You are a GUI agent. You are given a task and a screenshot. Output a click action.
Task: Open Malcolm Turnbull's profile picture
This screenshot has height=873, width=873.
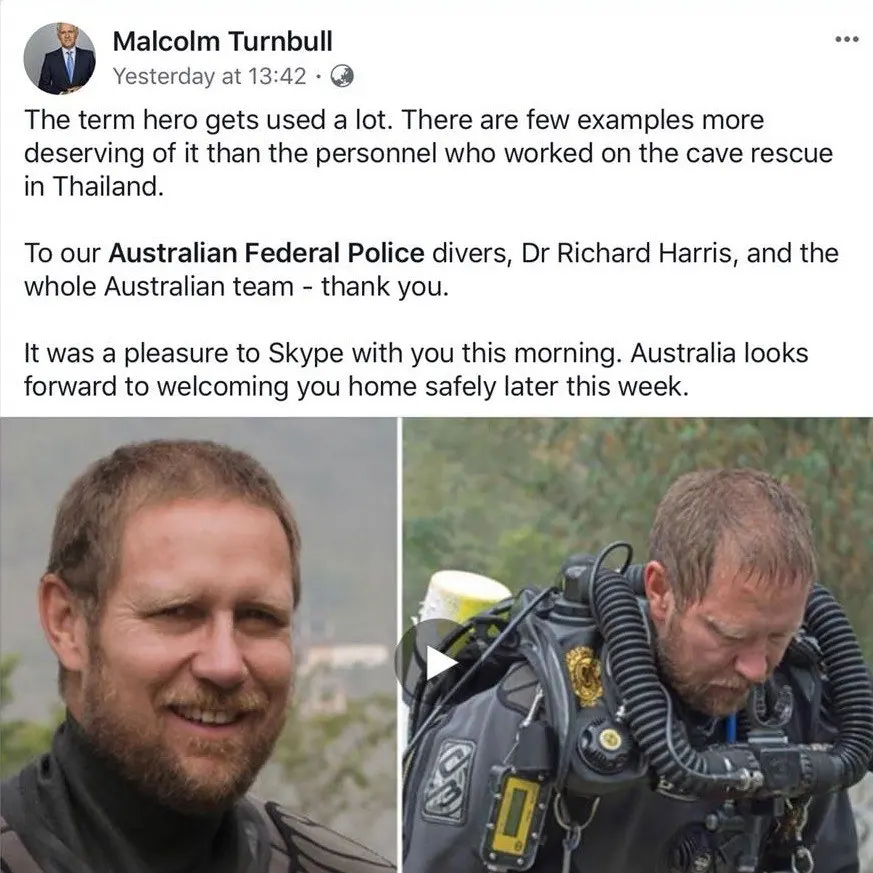(x=60, y=58)
